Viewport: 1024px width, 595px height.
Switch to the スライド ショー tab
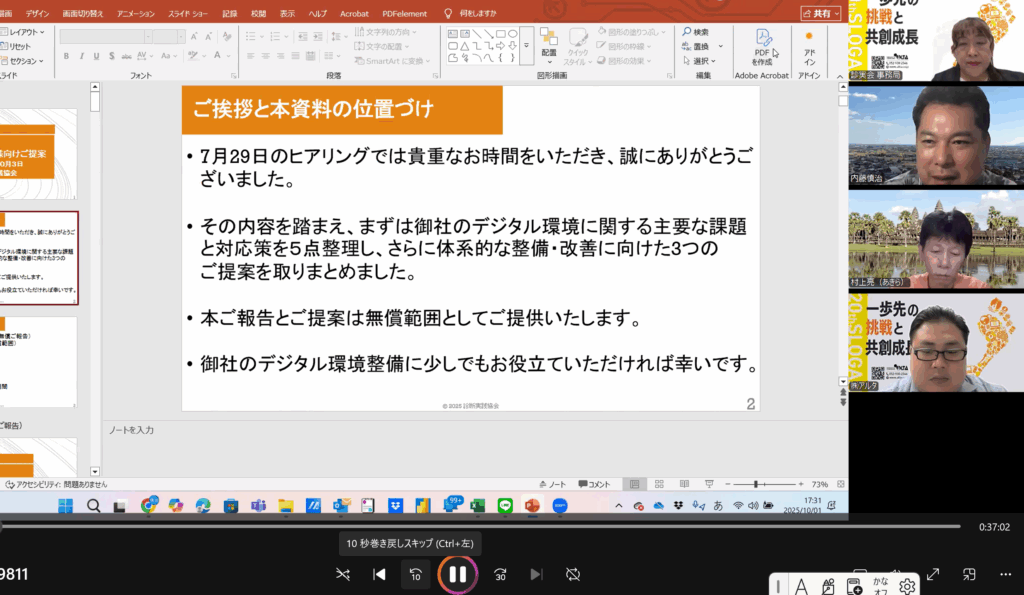[187, 14]
